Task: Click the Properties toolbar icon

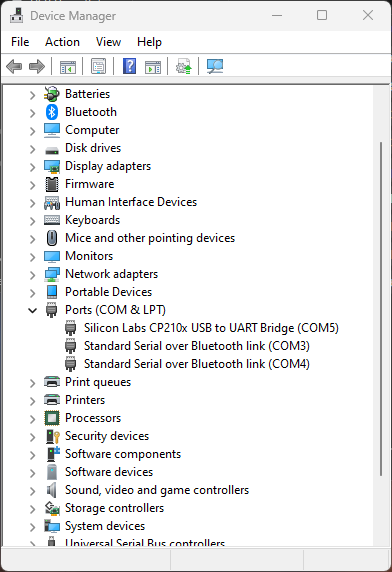Action: coord(98,66)
